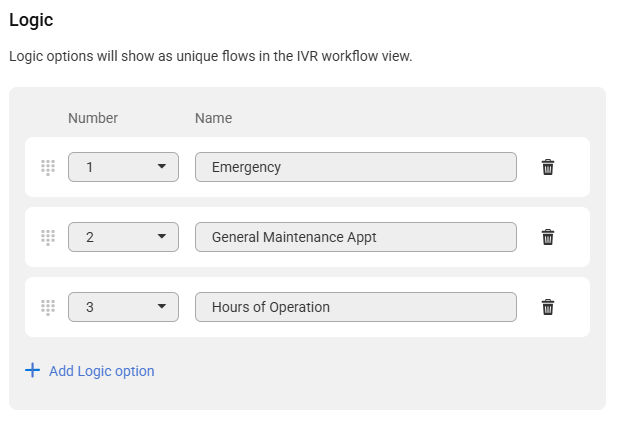
Task: Delete the Emergency logic option
Action: coord(548,167)
